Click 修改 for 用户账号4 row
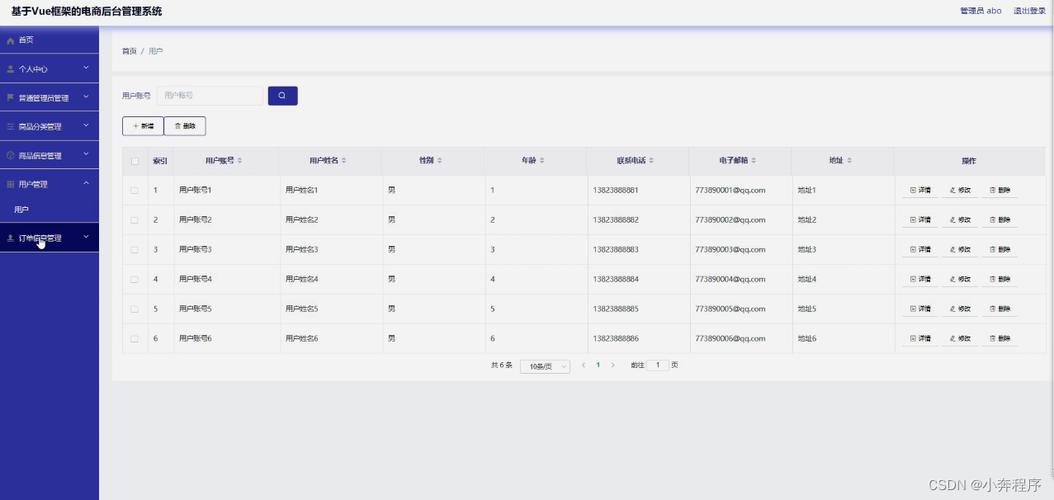 [960, 279]
